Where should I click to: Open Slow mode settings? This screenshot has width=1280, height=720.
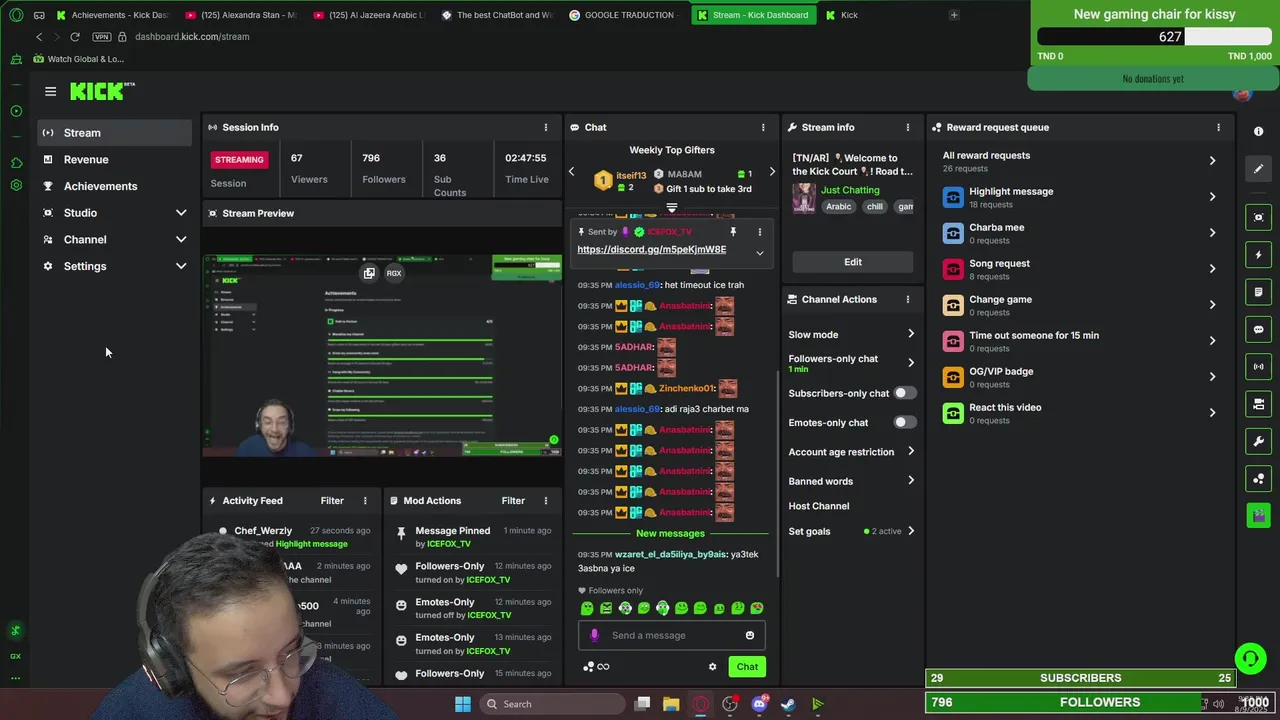851,334
